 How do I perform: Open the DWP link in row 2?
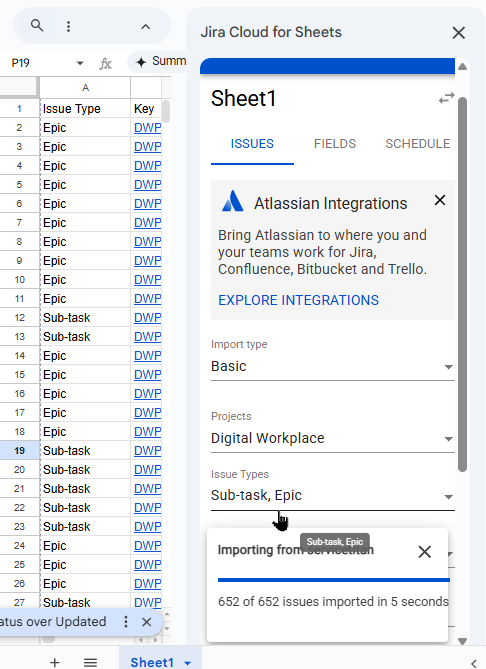[x=147, y=128]
